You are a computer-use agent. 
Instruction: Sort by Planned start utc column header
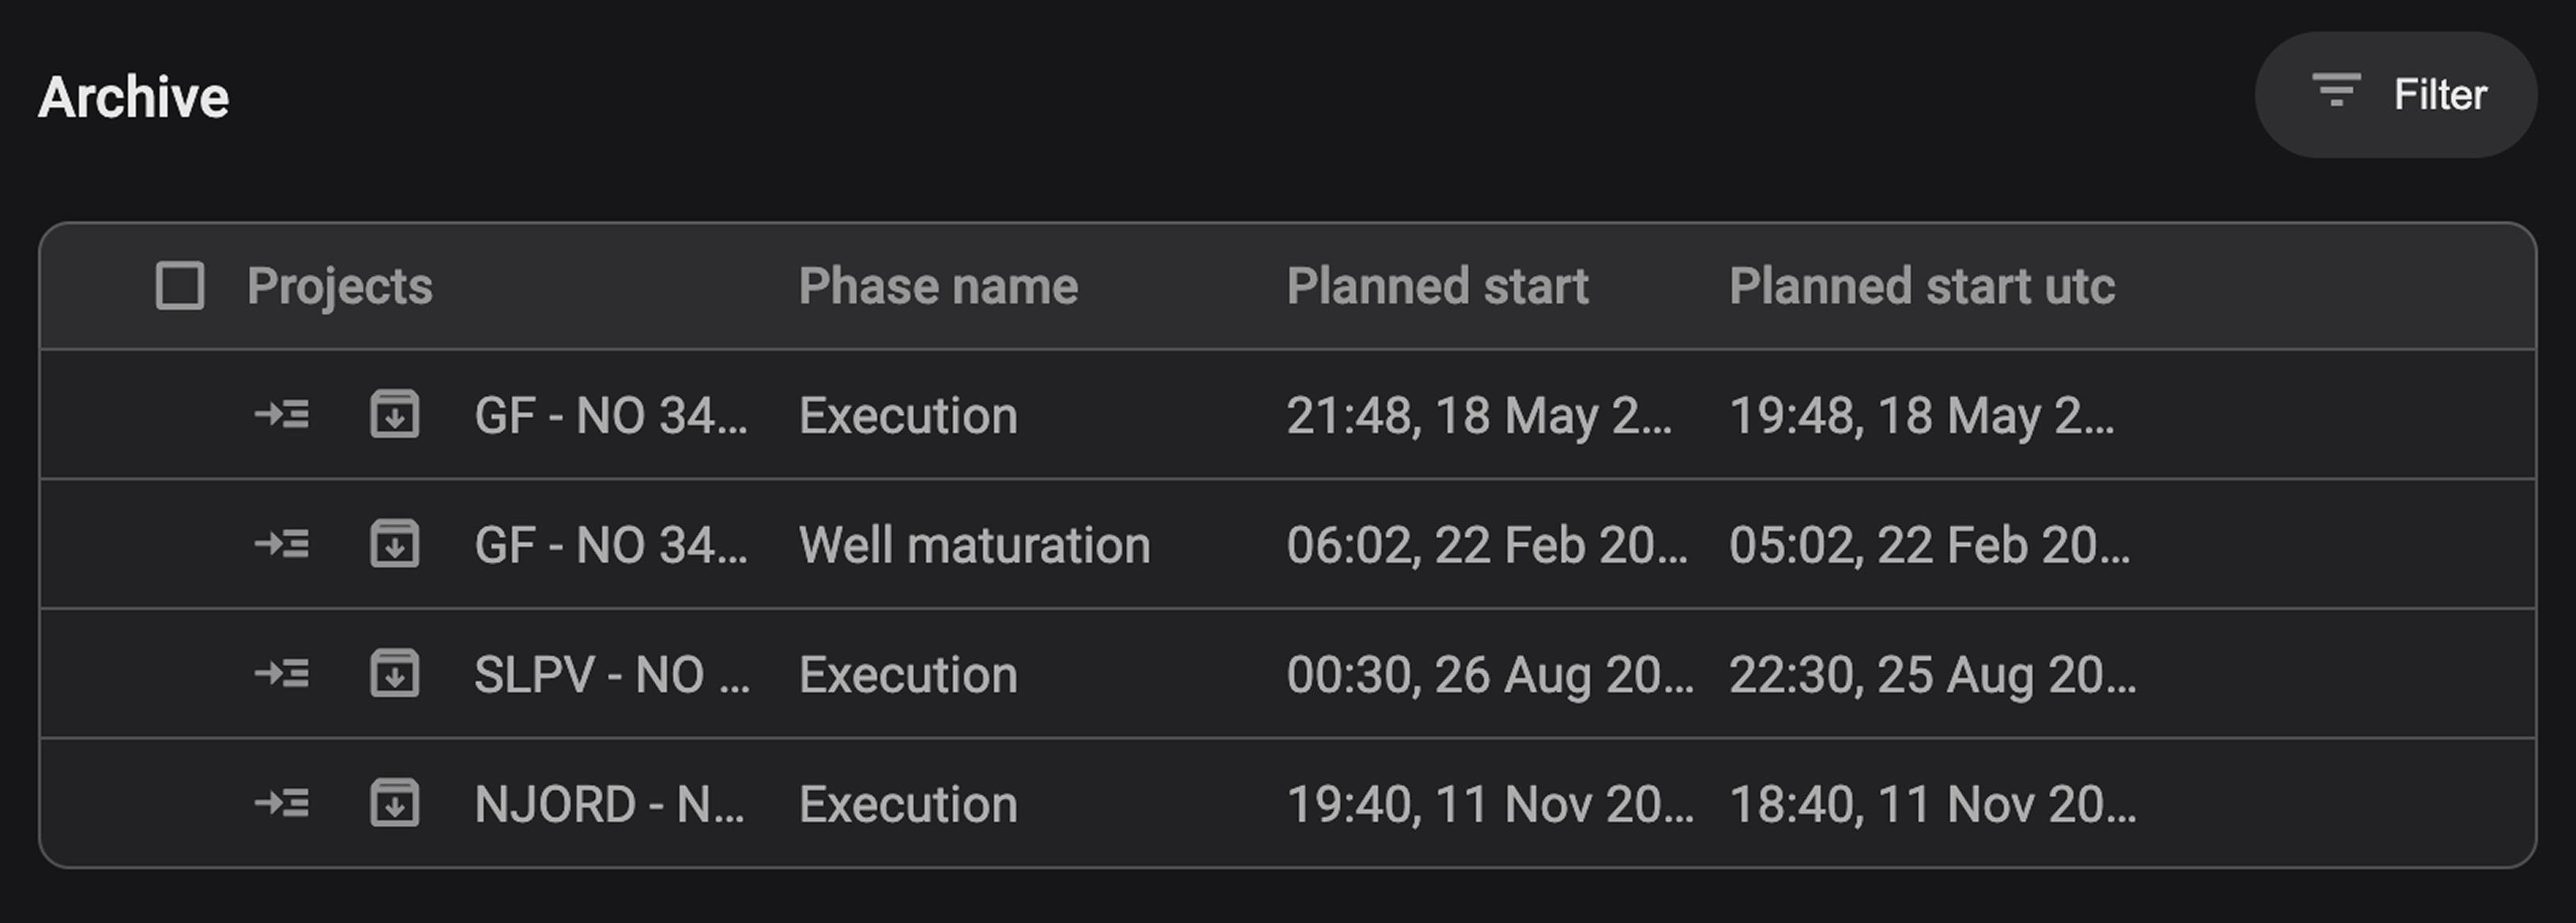tap(1921, 286)
